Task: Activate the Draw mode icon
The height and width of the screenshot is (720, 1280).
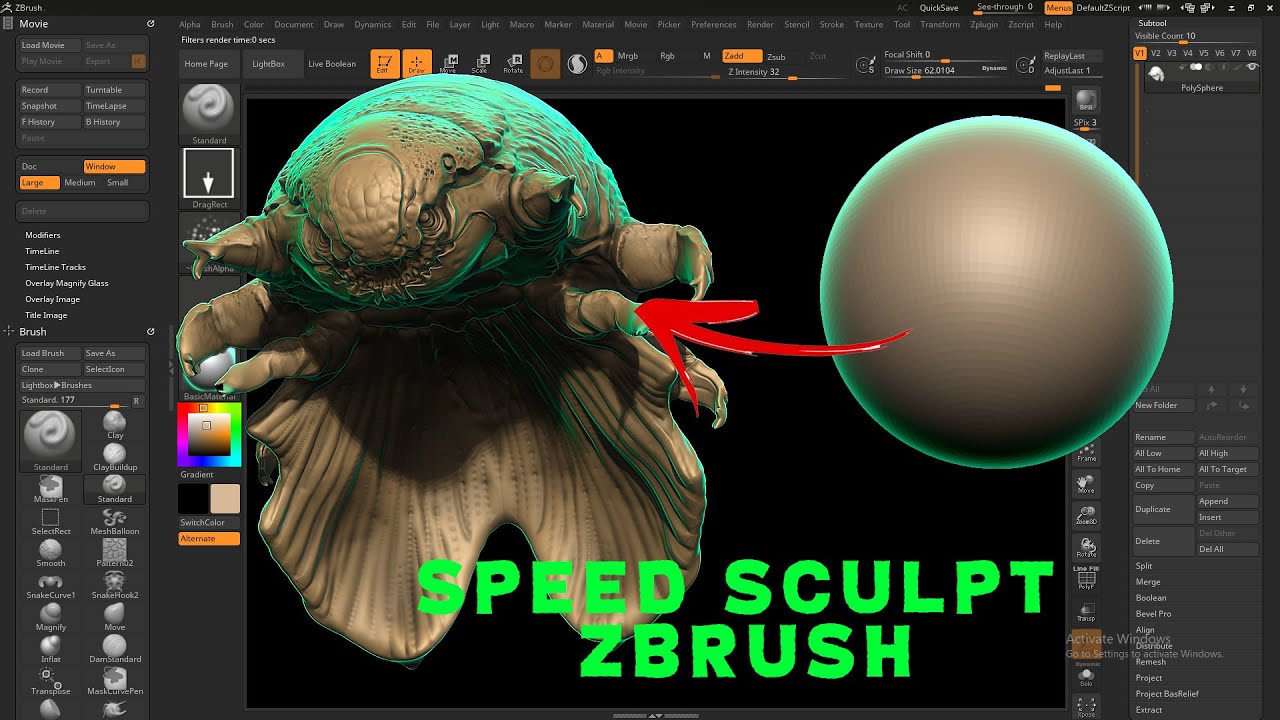Action: coord(417,64)
